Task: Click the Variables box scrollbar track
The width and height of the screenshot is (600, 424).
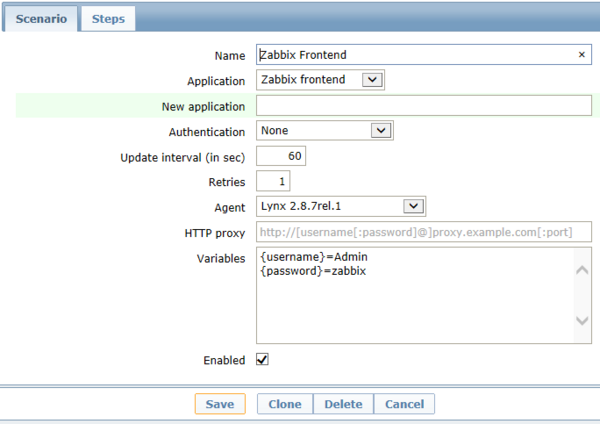Action: click(x=582, y=294)
